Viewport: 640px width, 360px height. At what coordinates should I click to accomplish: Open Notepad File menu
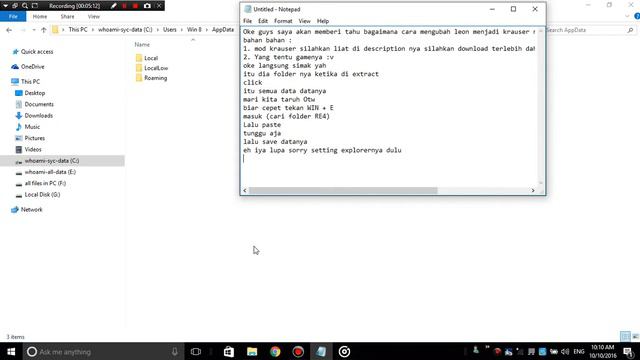click(248, 21)
